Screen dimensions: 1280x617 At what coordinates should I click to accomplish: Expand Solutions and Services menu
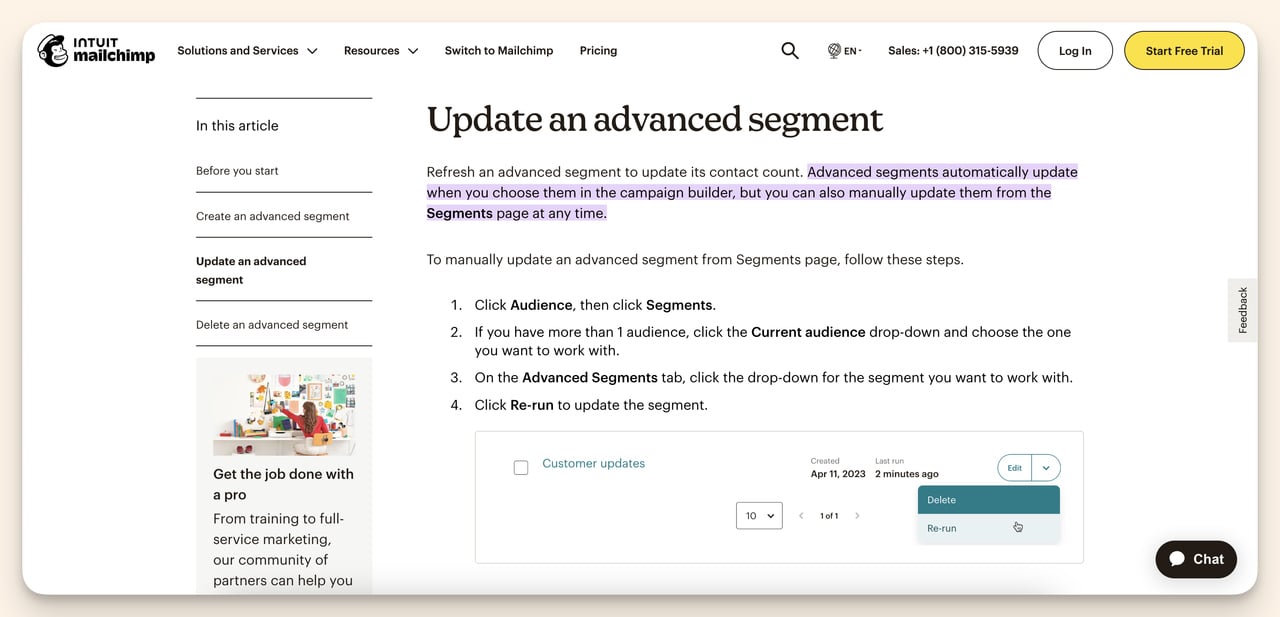point(247,51)
